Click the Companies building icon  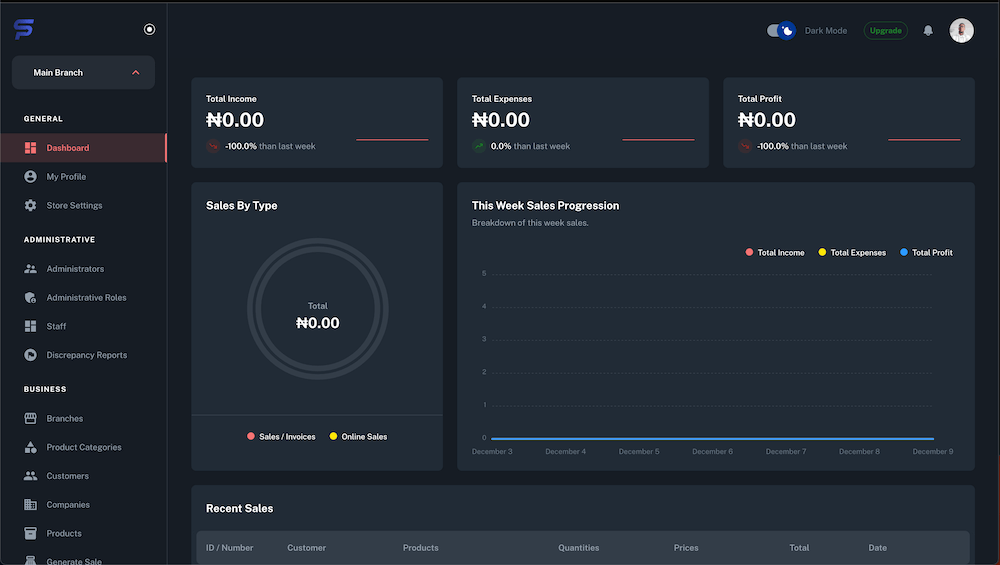(30, 505)
